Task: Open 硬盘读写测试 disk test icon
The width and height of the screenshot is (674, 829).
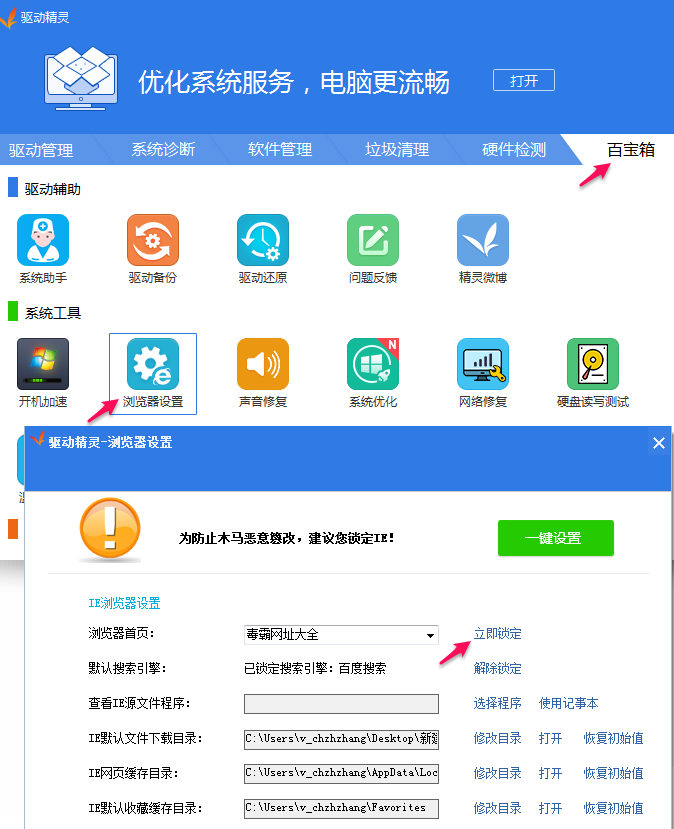Action: pyautogui.click(x=593, y=364)
